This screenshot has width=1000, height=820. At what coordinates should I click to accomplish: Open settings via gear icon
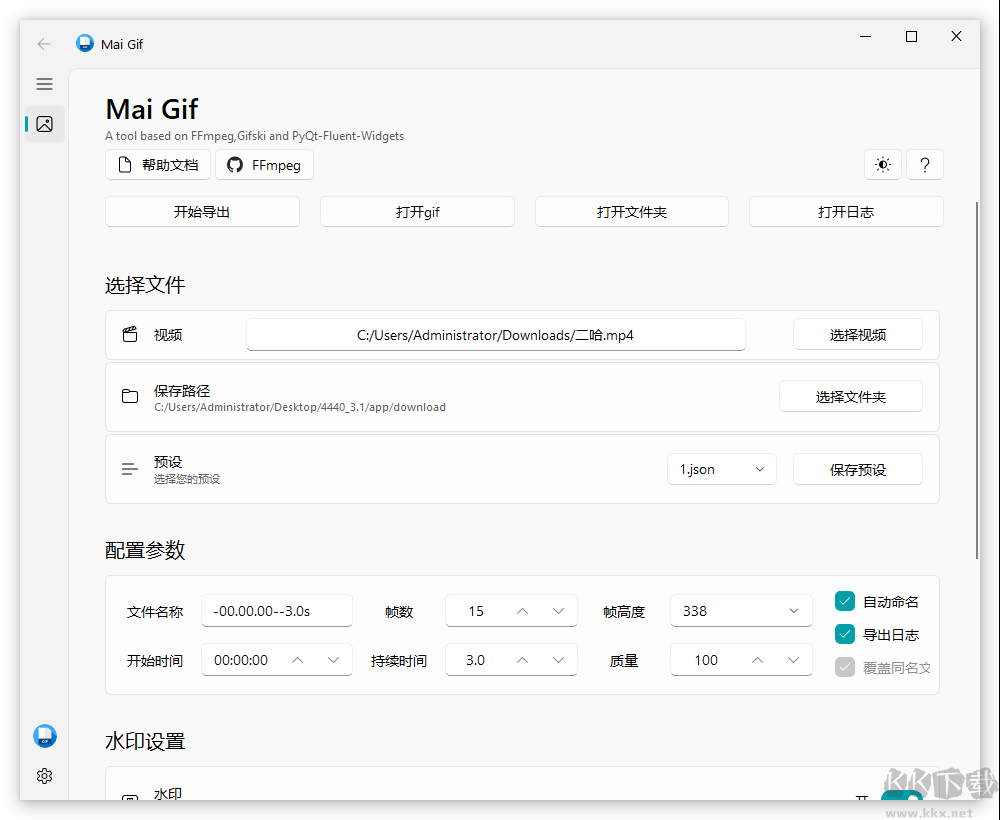44,776
